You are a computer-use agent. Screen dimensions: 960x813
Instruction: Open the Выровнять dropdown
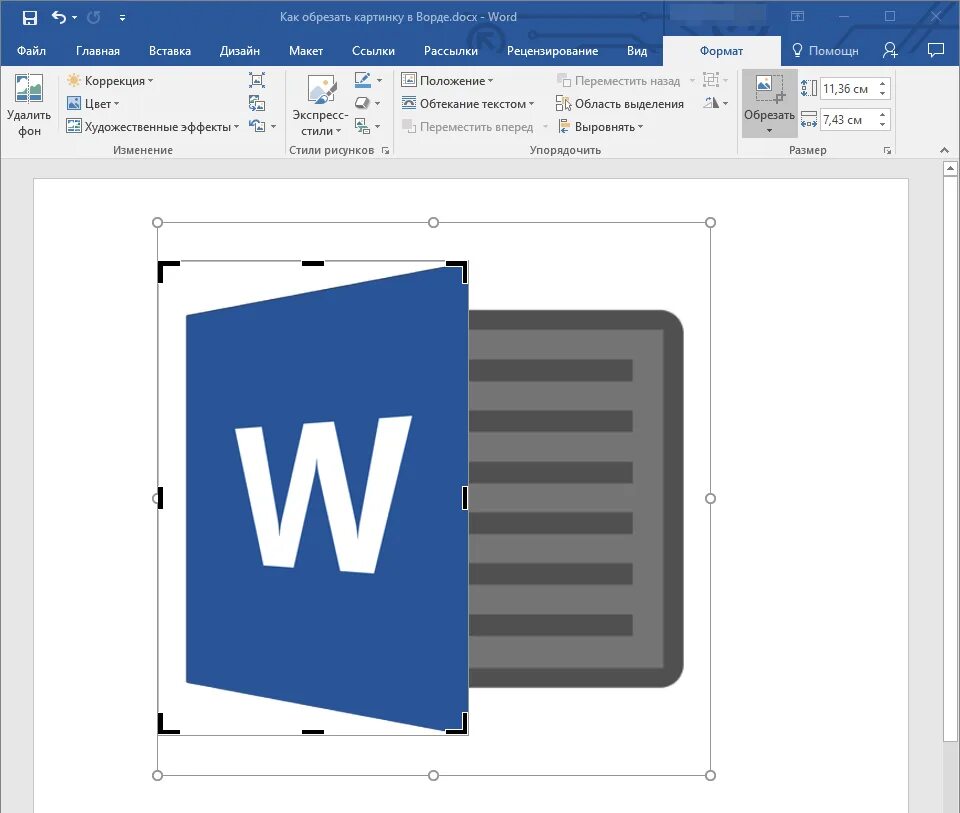(x=600, y=127)
